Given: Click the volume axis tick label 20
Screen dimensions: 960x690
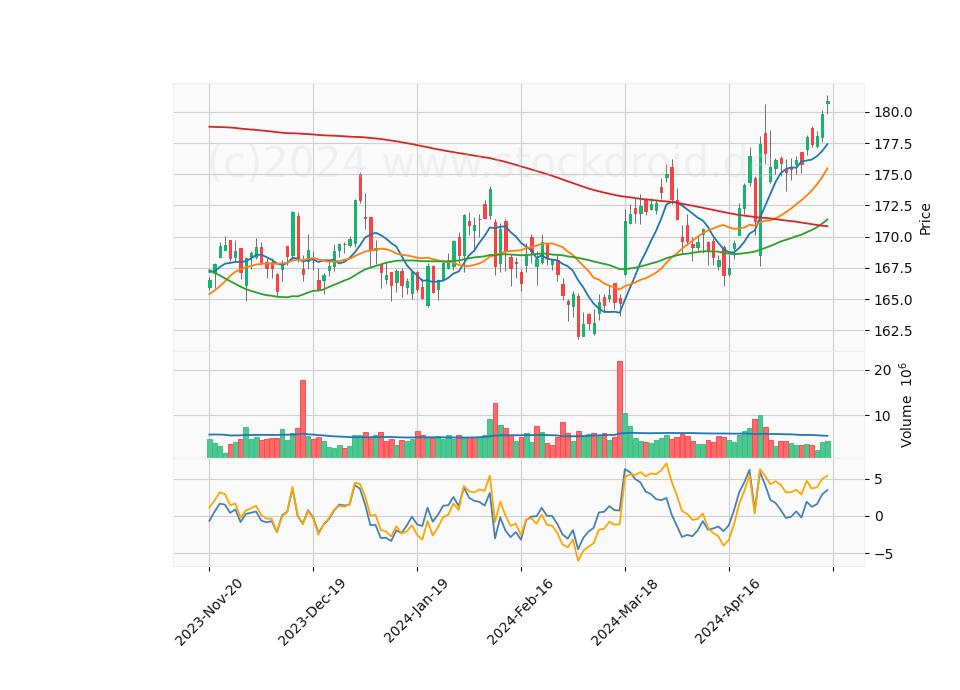Looking at the screenshot, I should [883, 370].
